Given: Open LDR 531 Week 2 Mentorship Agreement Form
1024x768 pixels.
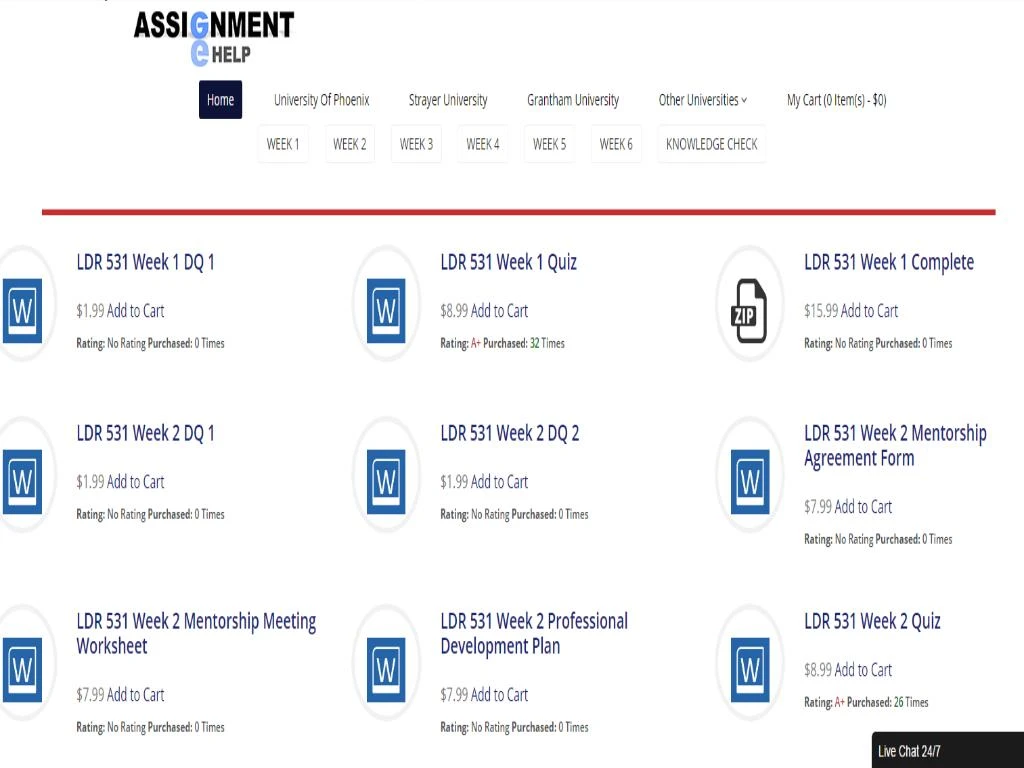Looking at the screenshot, I should coord(895,446).
